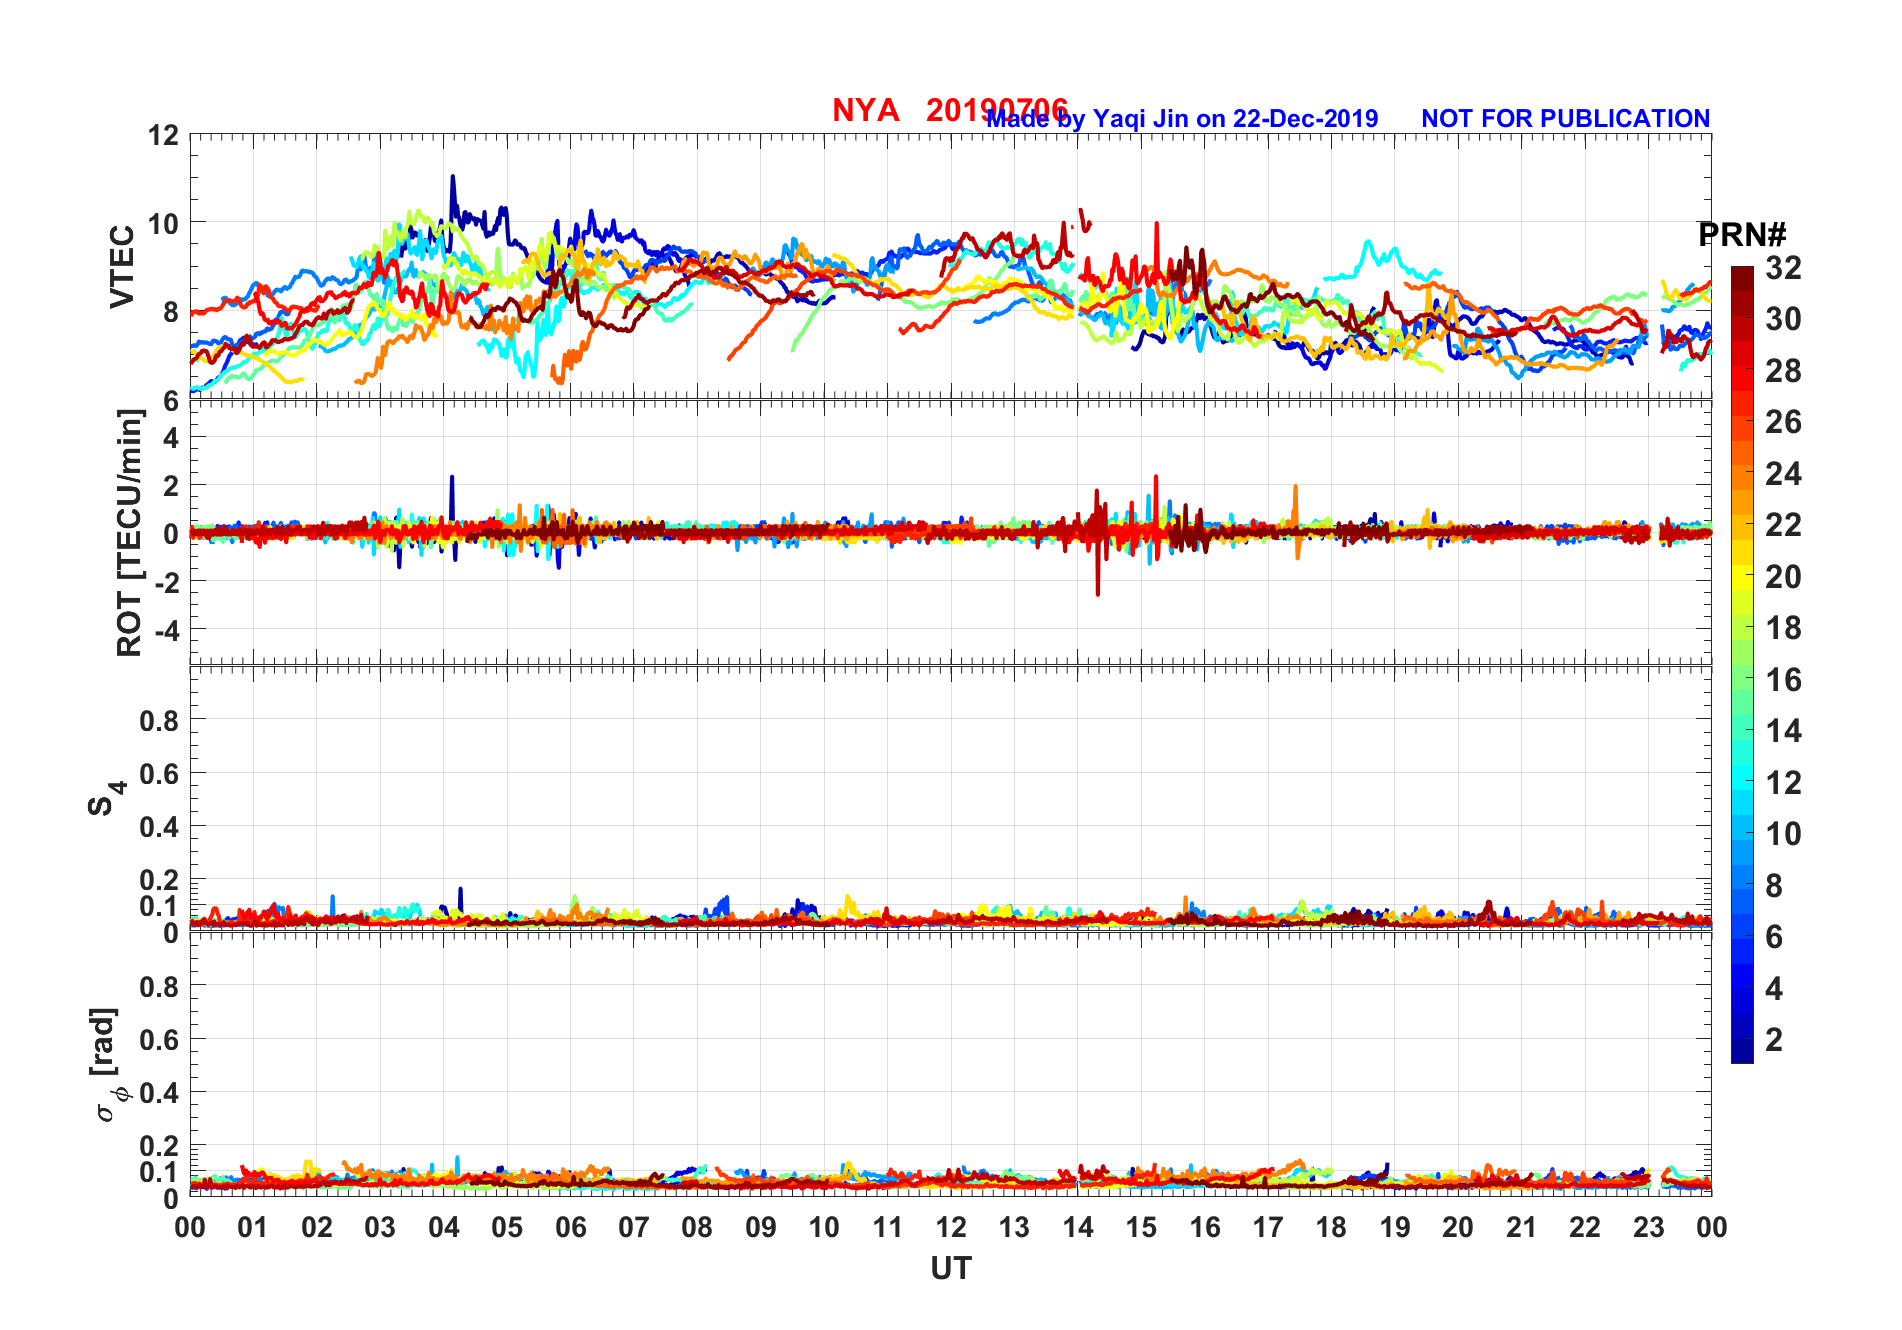Click the "12" tick on the VTEC y-axis
Viewport: 1902px width, 1330px height.
point(163,135)
